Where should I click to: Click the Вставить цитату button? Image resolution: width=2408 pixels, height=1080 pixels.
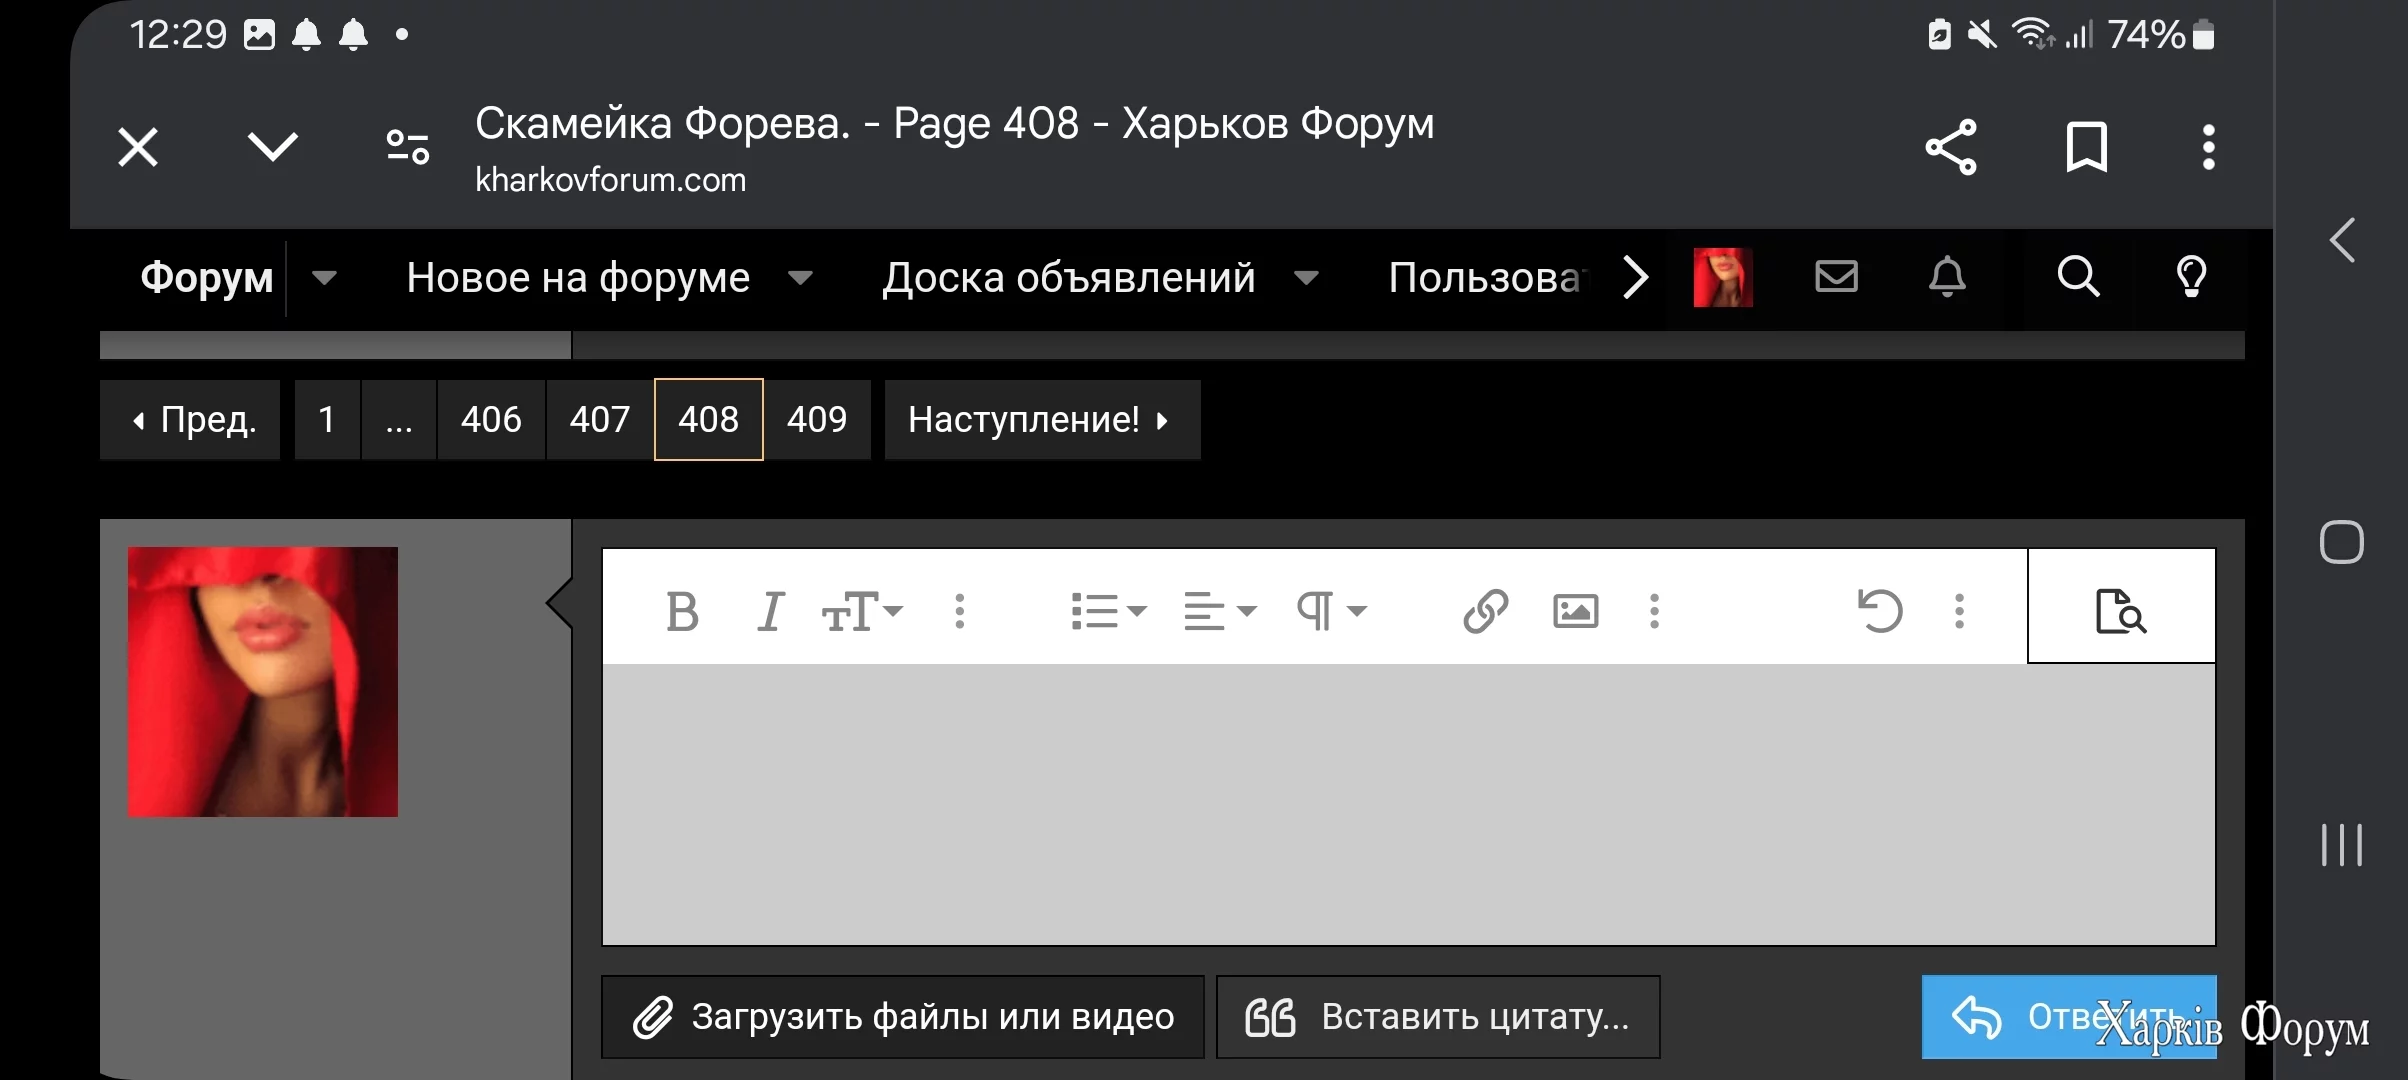1438,1017
